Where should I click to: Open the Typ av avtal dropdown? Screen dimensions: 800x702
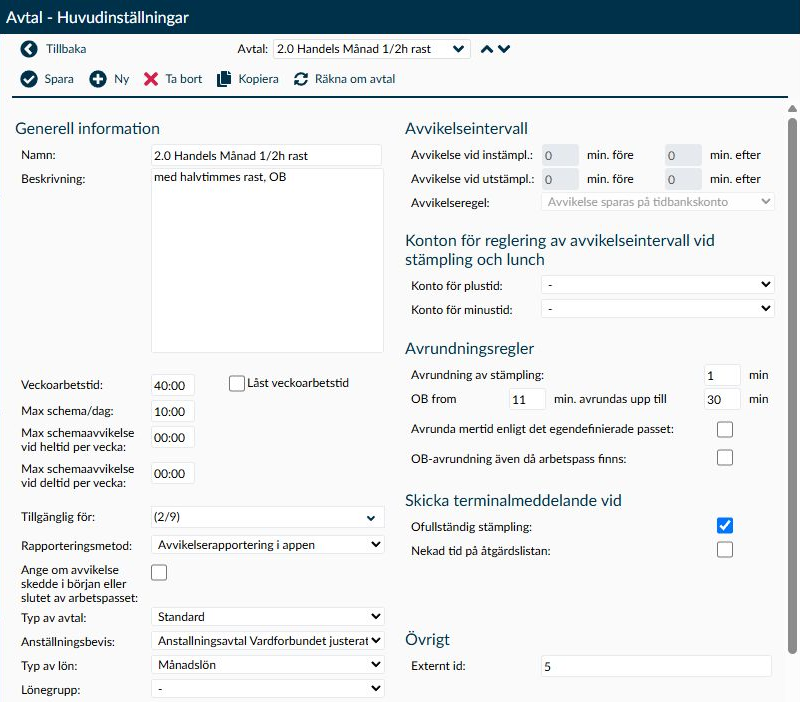268,617
